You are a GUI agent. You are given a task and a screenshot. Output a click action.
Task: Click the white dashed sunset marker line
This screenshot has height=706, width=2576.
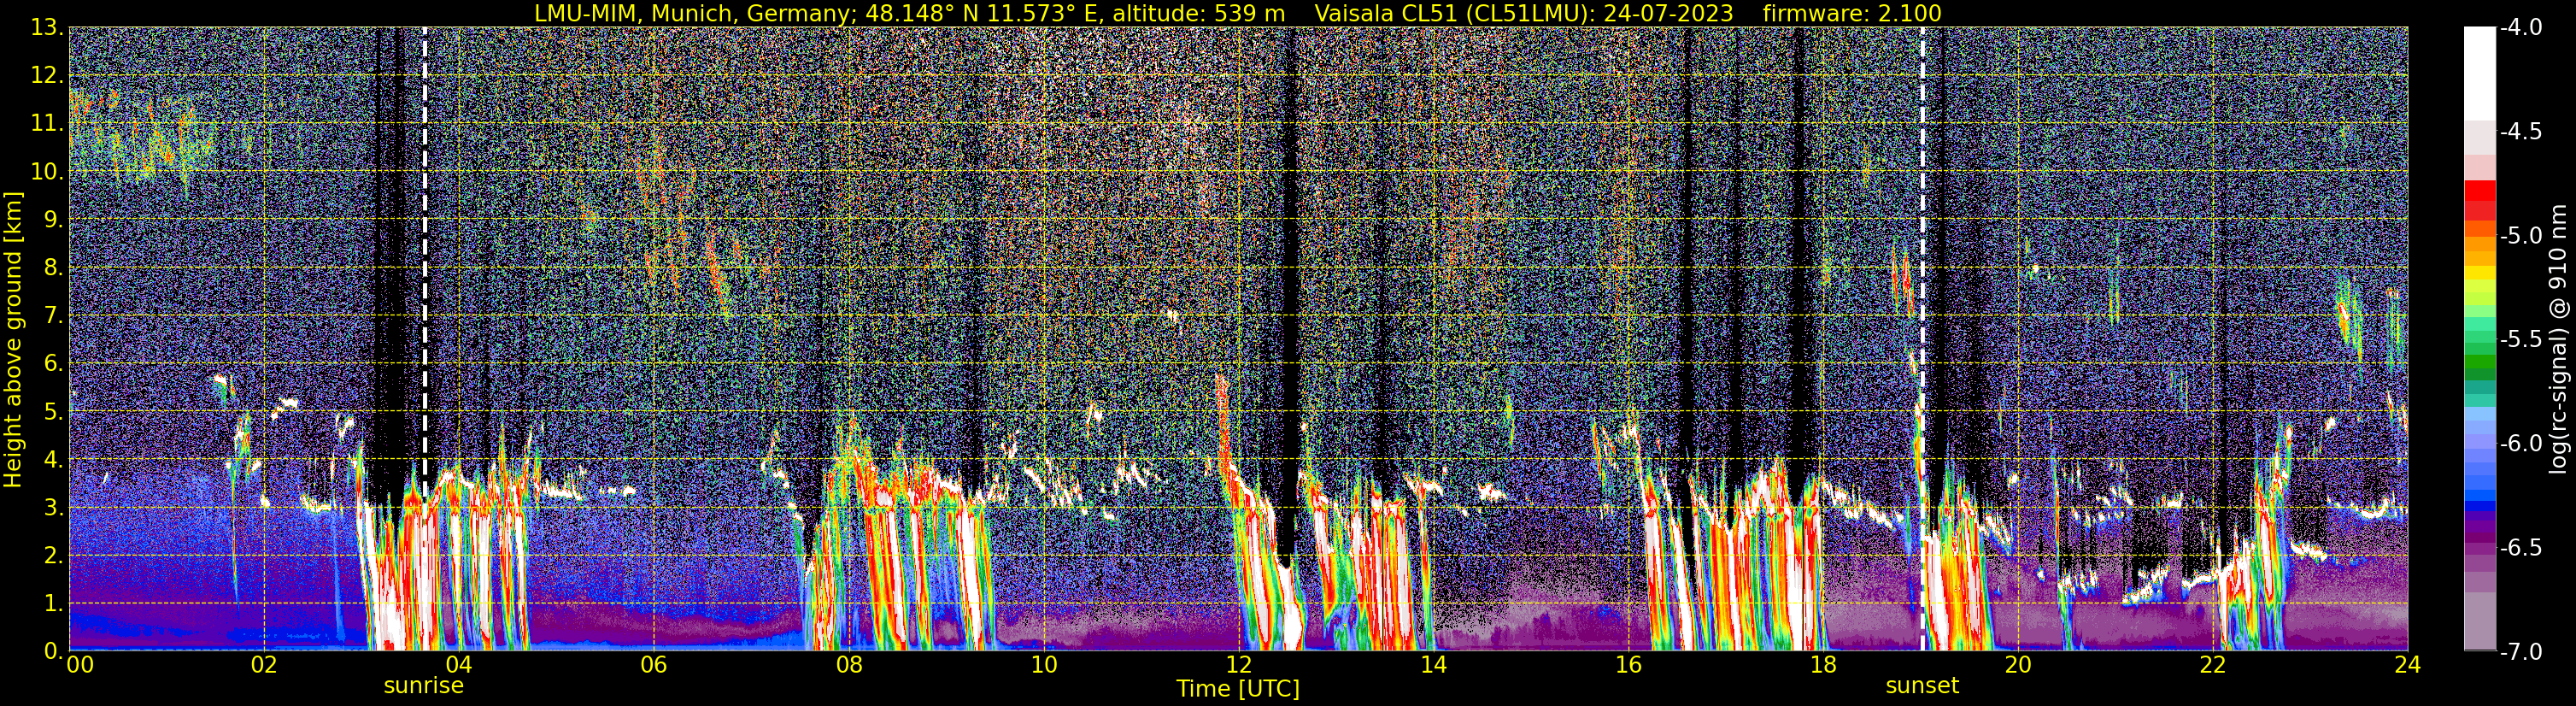(x=1922, y=339)
